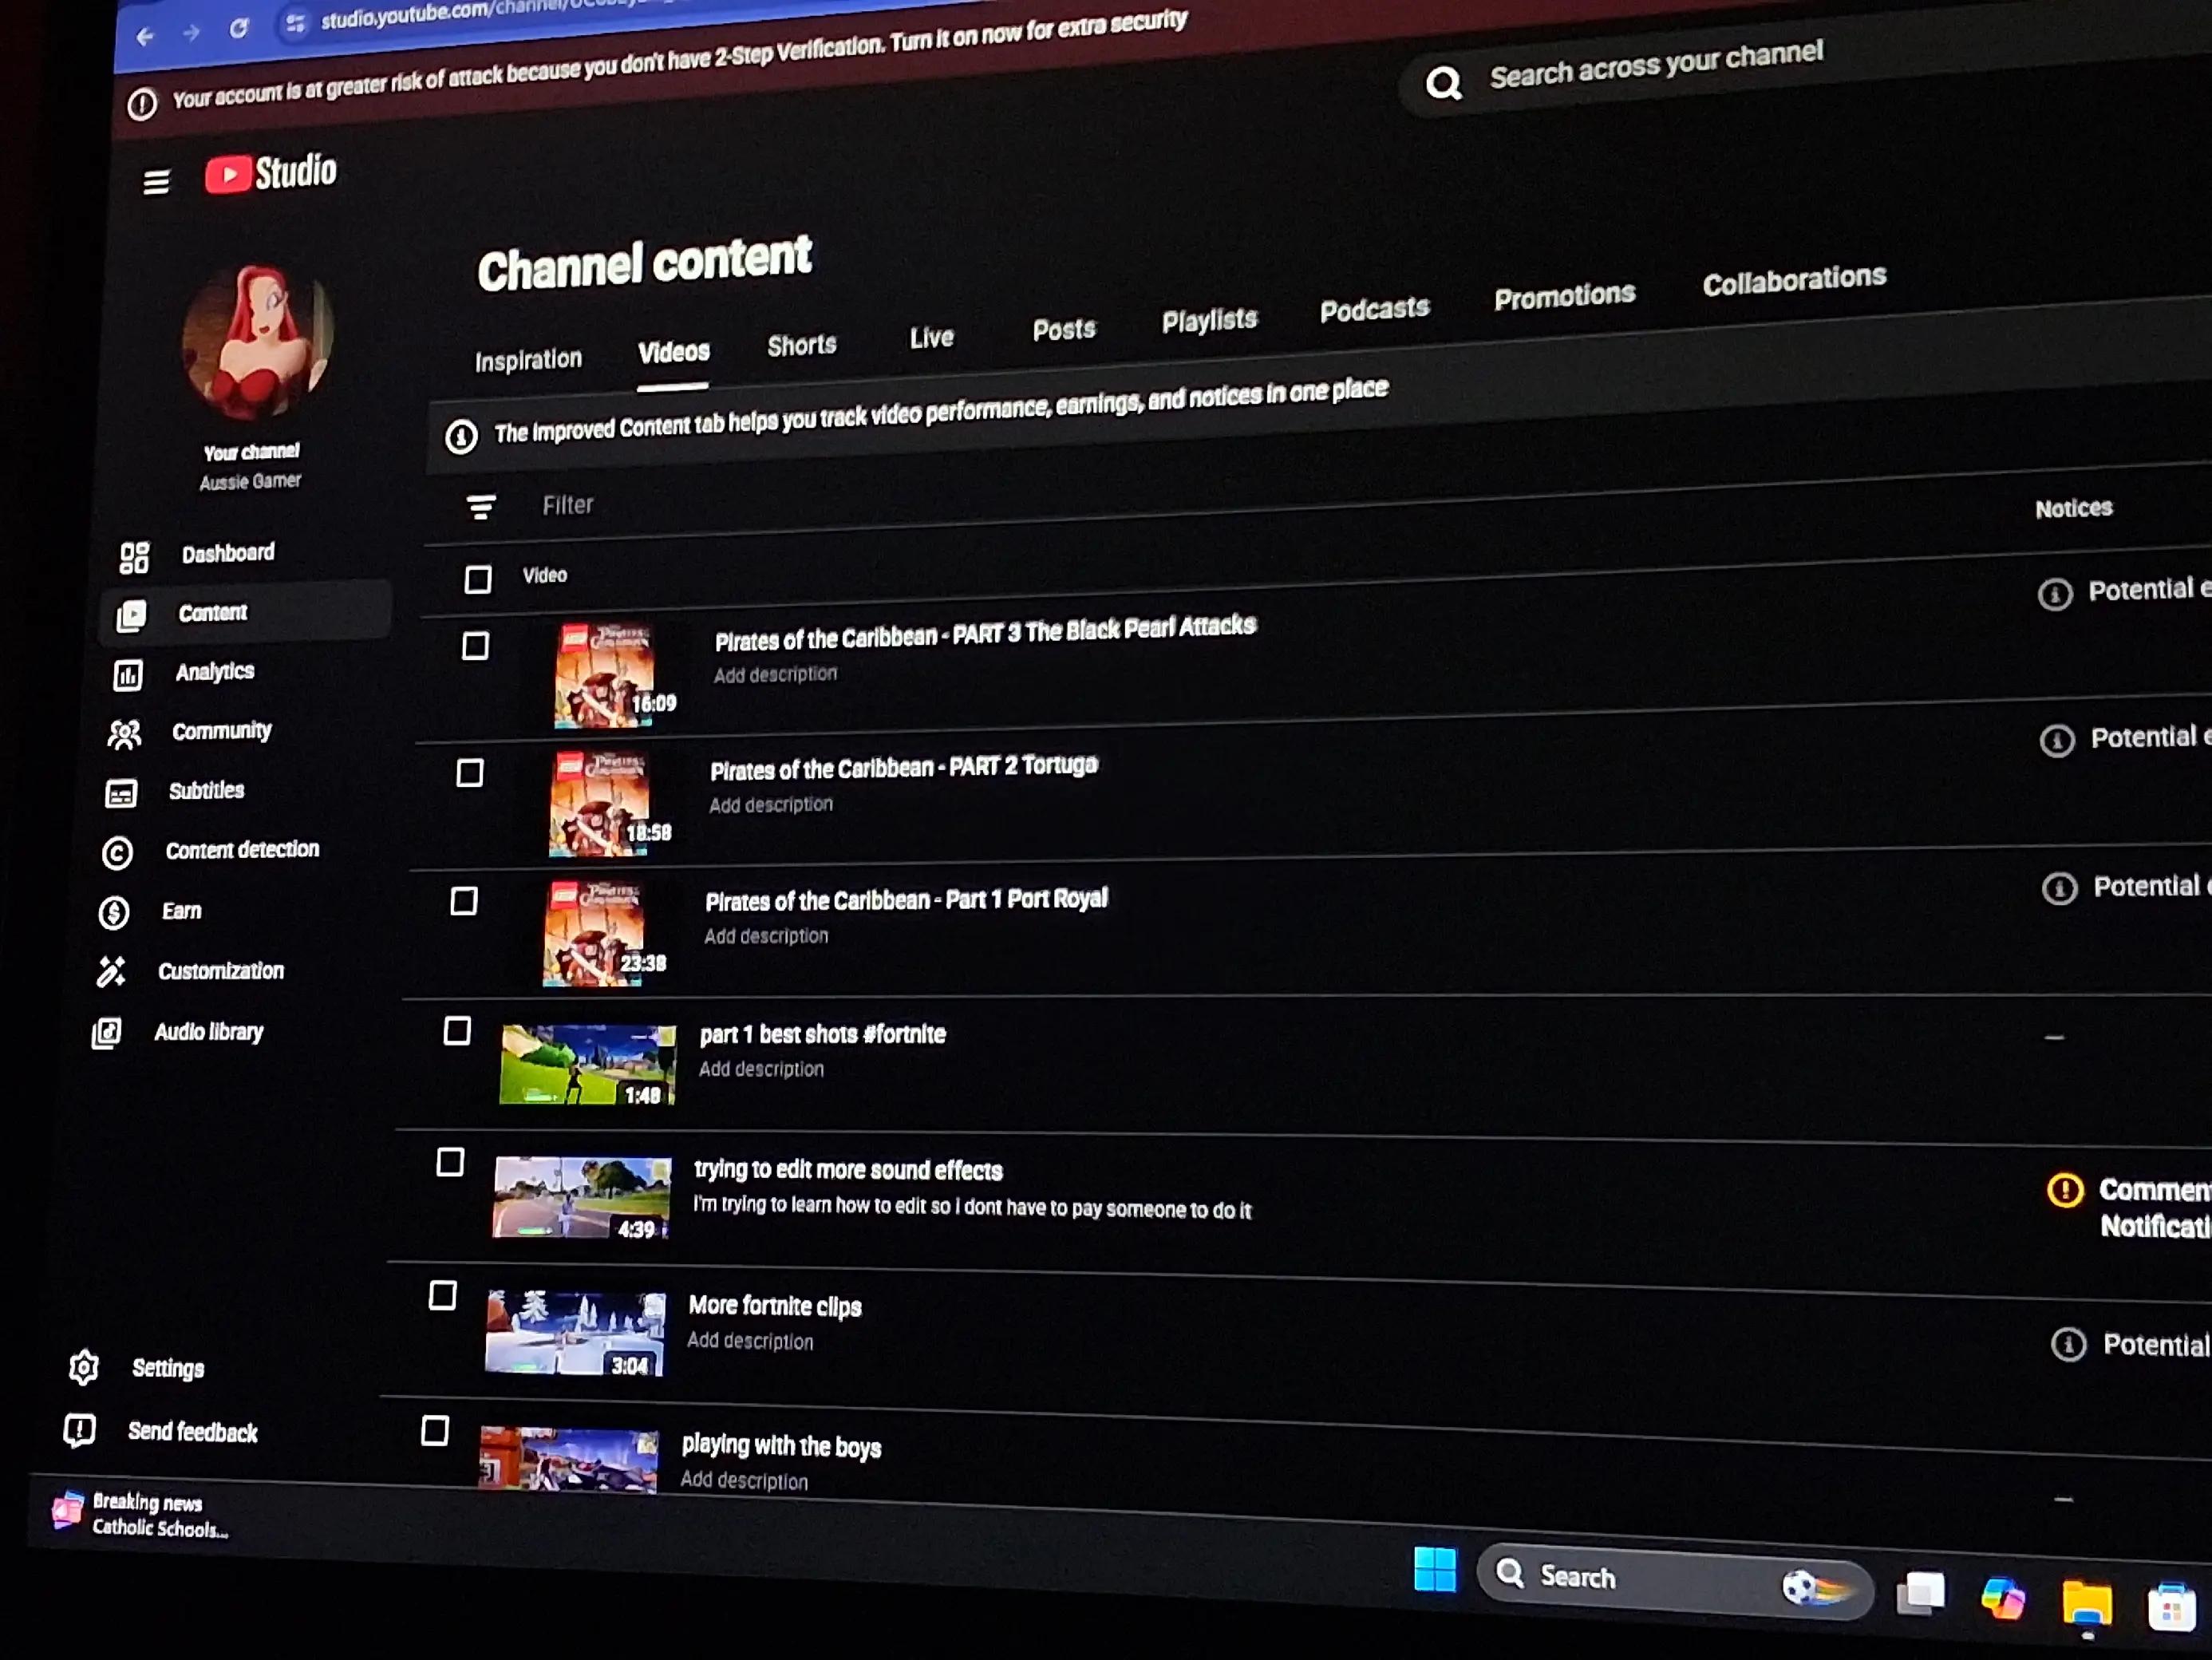Click Add description under PART 2 Tortuga

[x=771, y=804]
